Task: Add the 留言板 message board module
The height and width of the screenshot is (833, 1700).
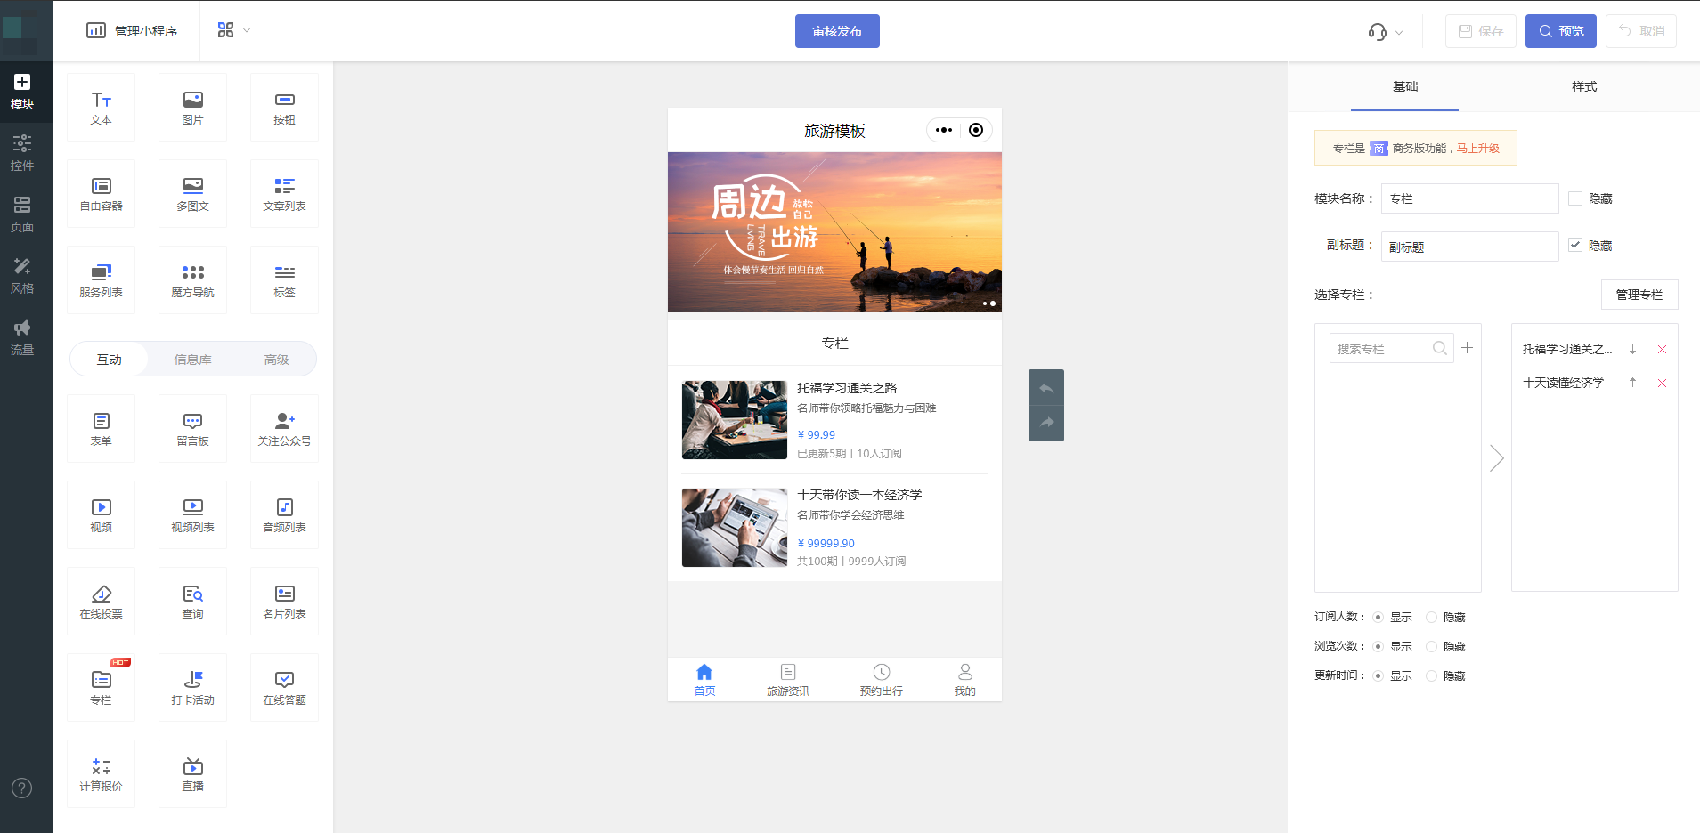Action: point(193,429)
